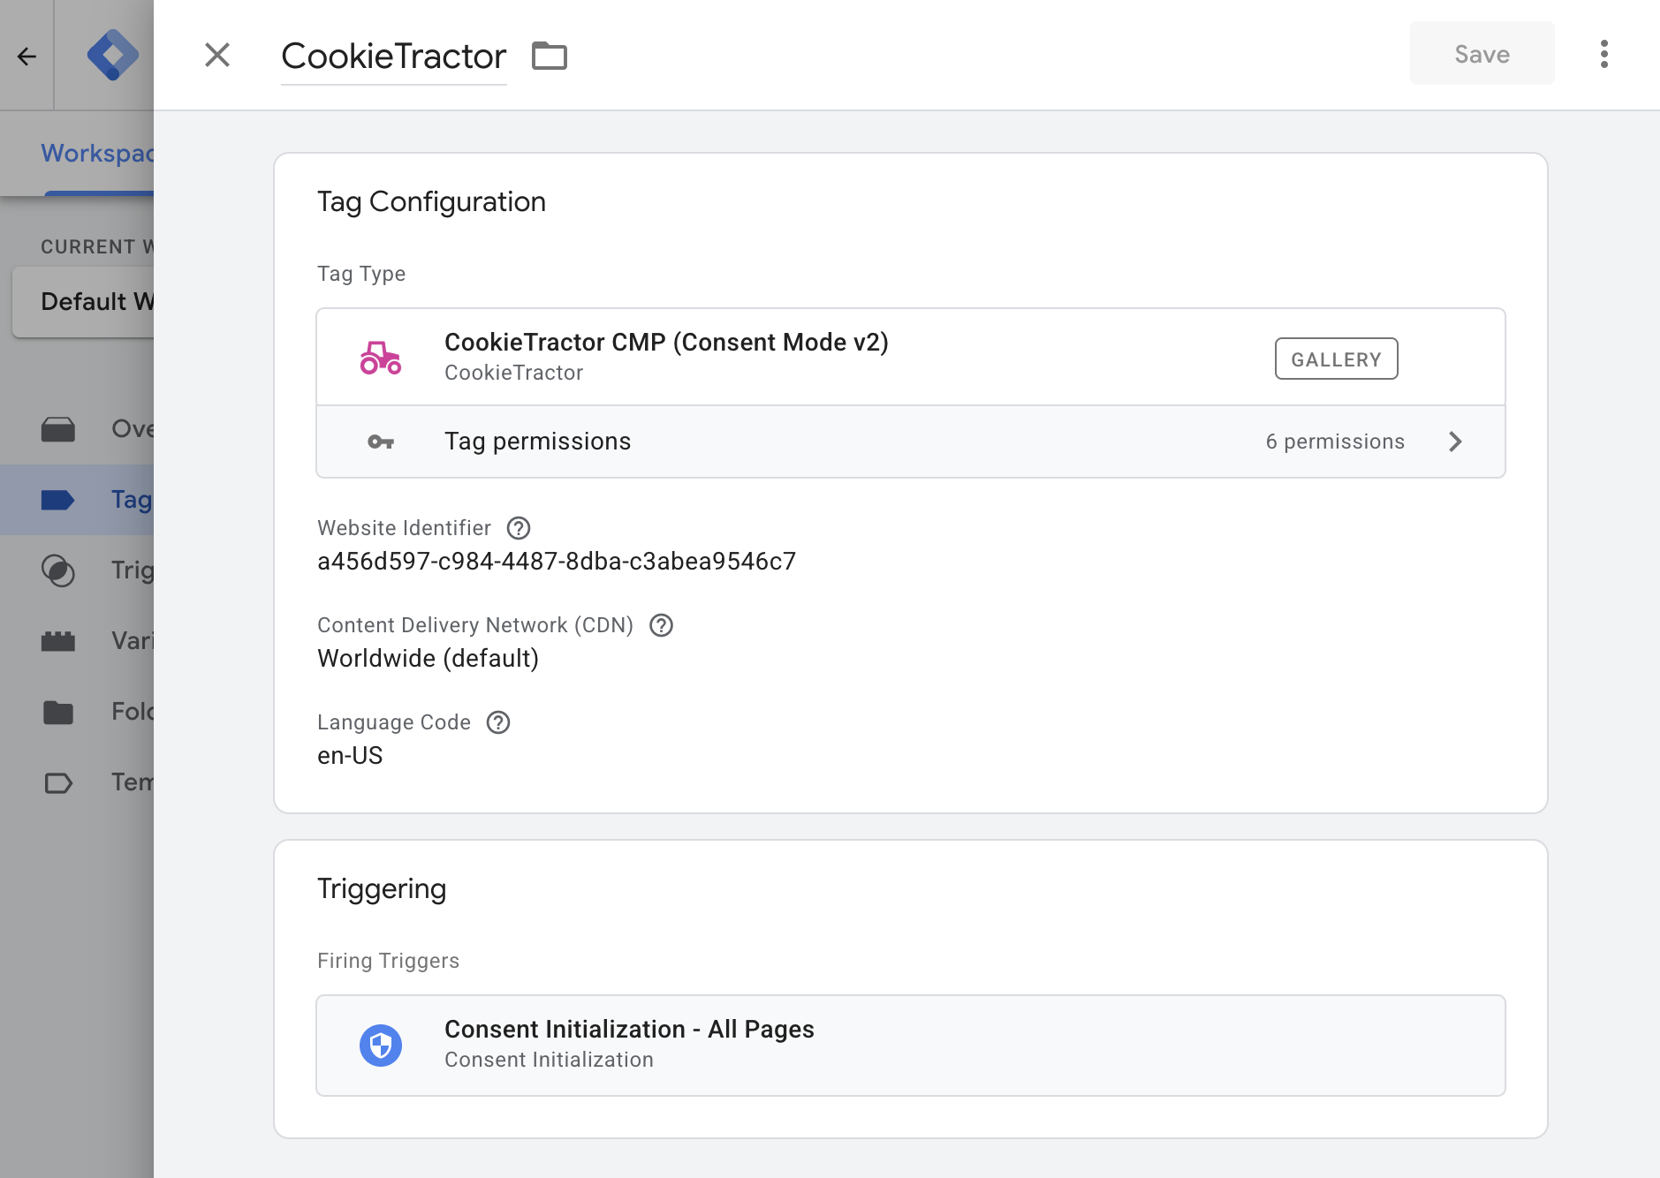Click the back arrow in the sidebar
This screenshot has width=1660, height=1178.
27,56
